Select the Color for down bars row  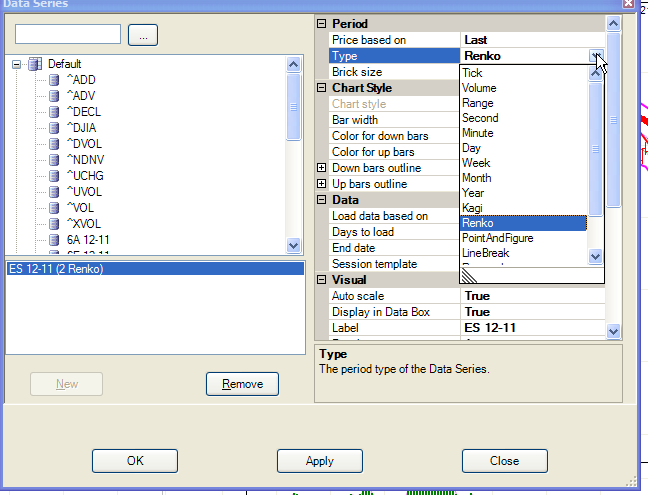[394, 136]
